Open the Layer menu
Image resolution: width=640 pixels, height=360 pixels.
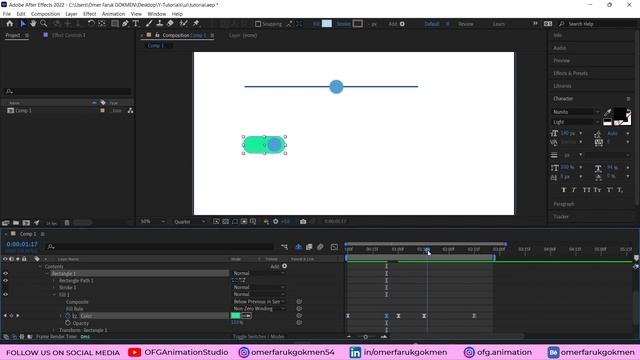coord(71,14)
